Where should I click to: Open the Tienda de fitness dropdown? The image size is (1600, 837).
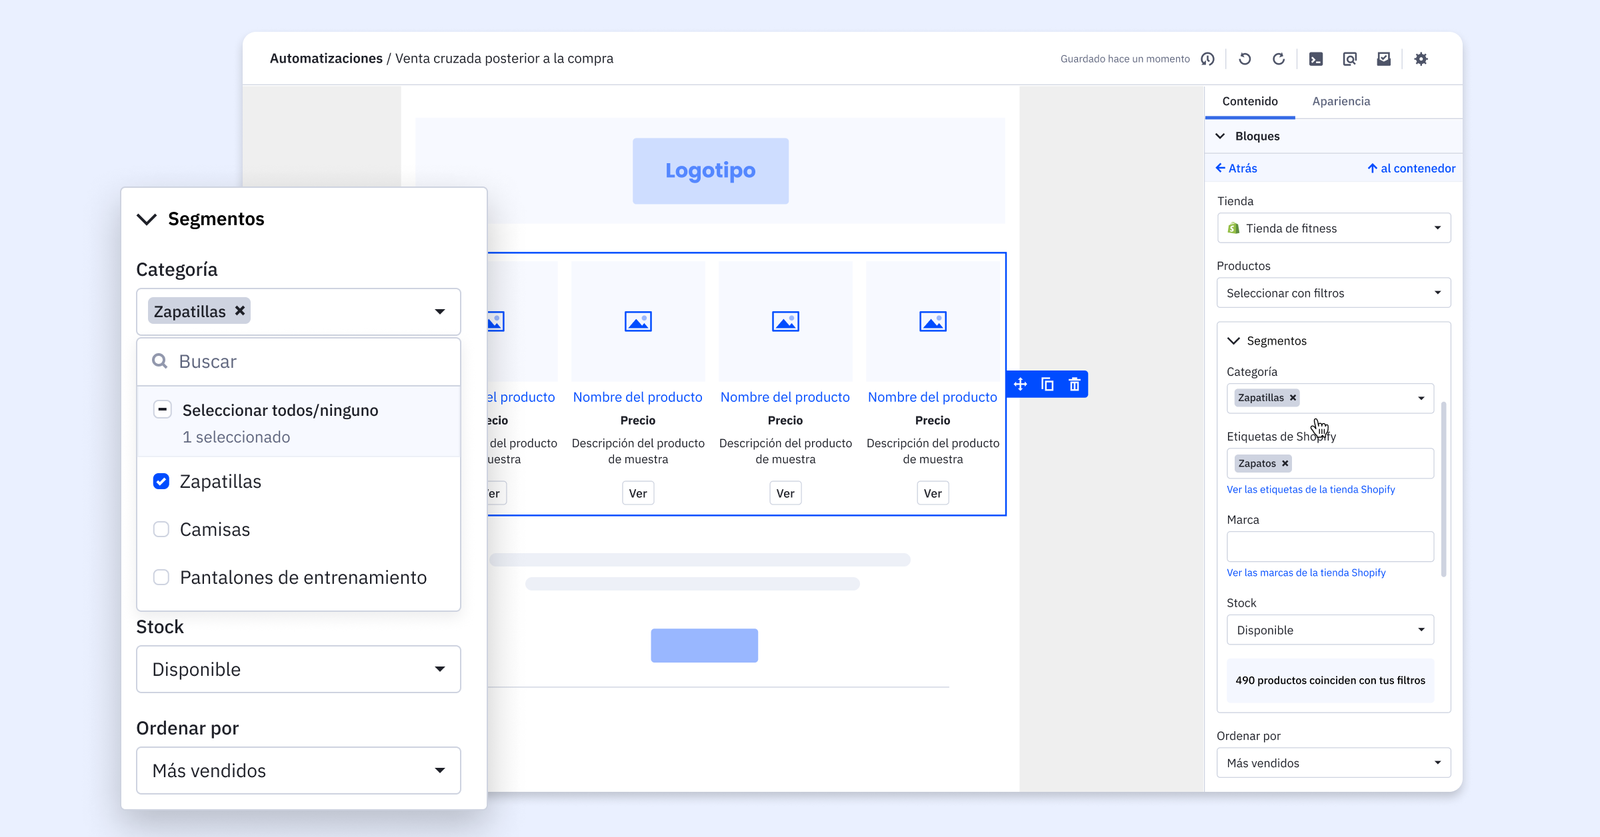pos(1333,228)
